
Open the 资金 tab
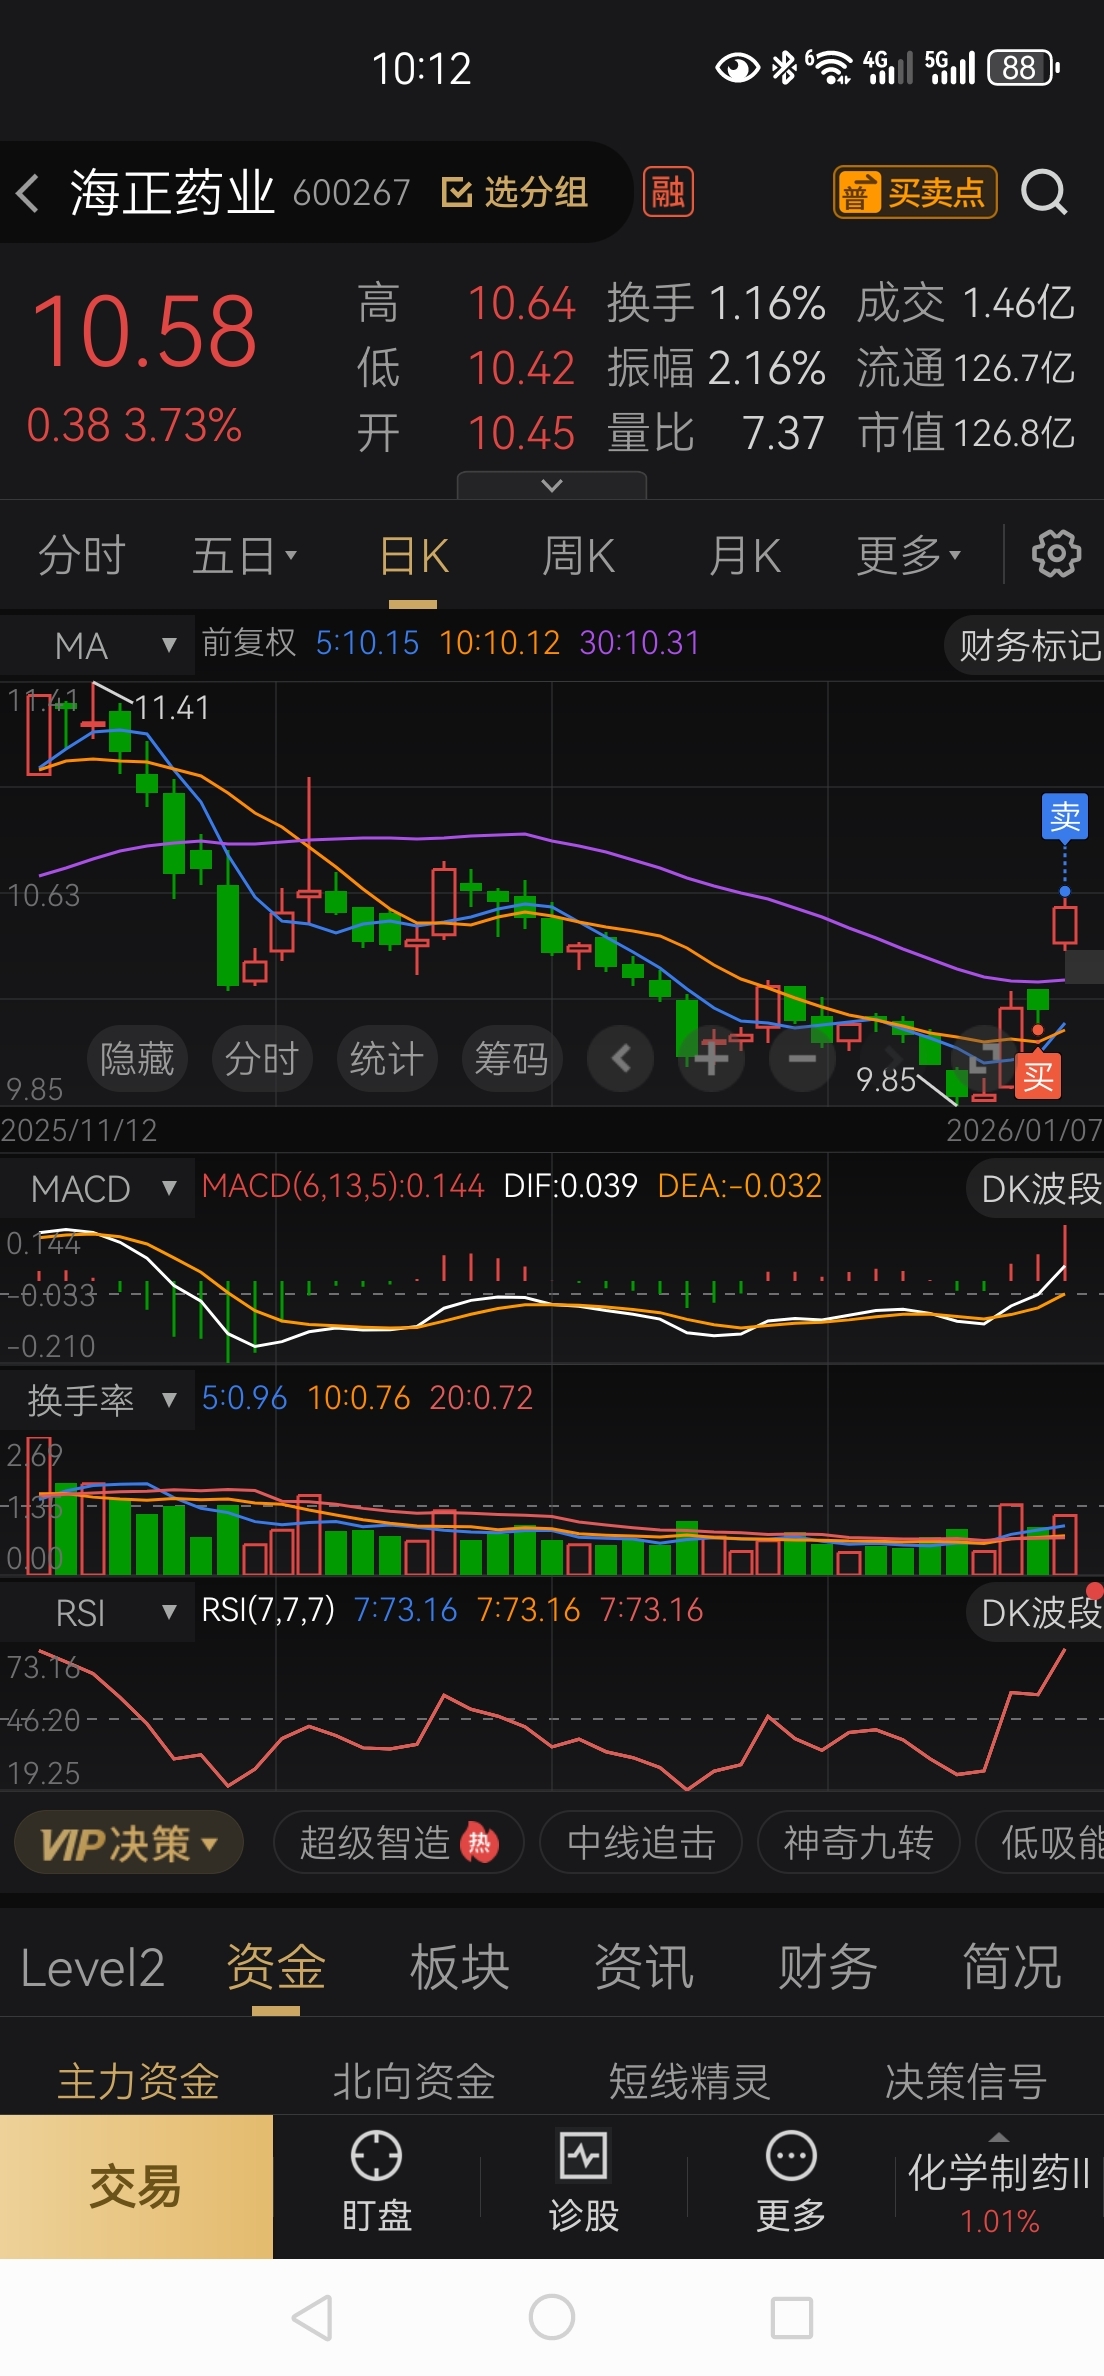(276, 1967)
